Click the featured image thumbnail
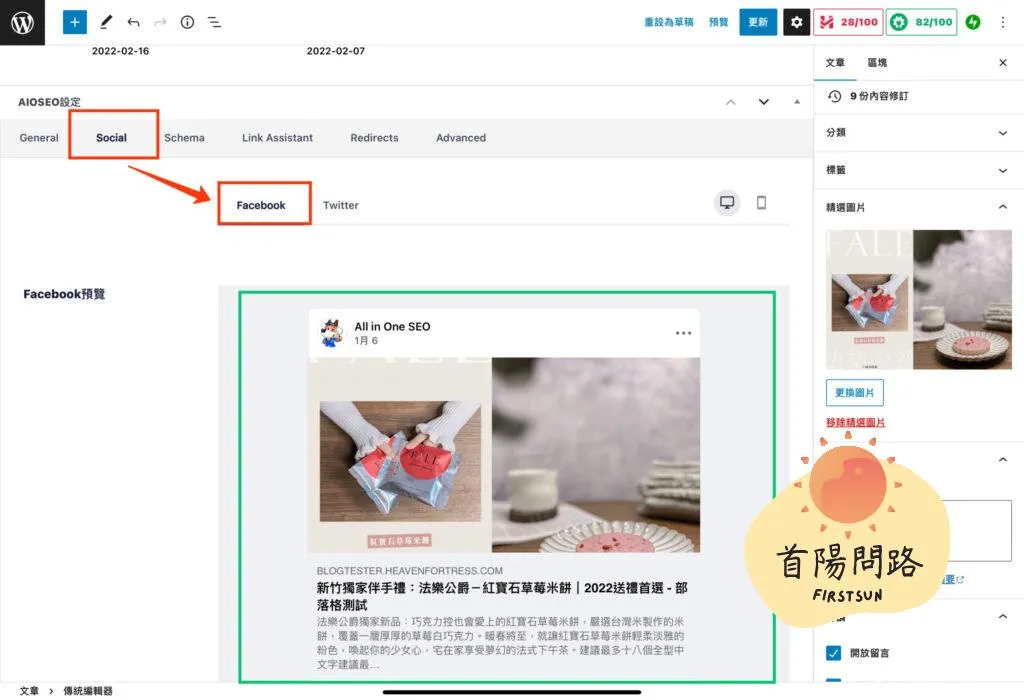This screenshot has width=1024, height=700. pyautogui.click(x=918, y=300)
